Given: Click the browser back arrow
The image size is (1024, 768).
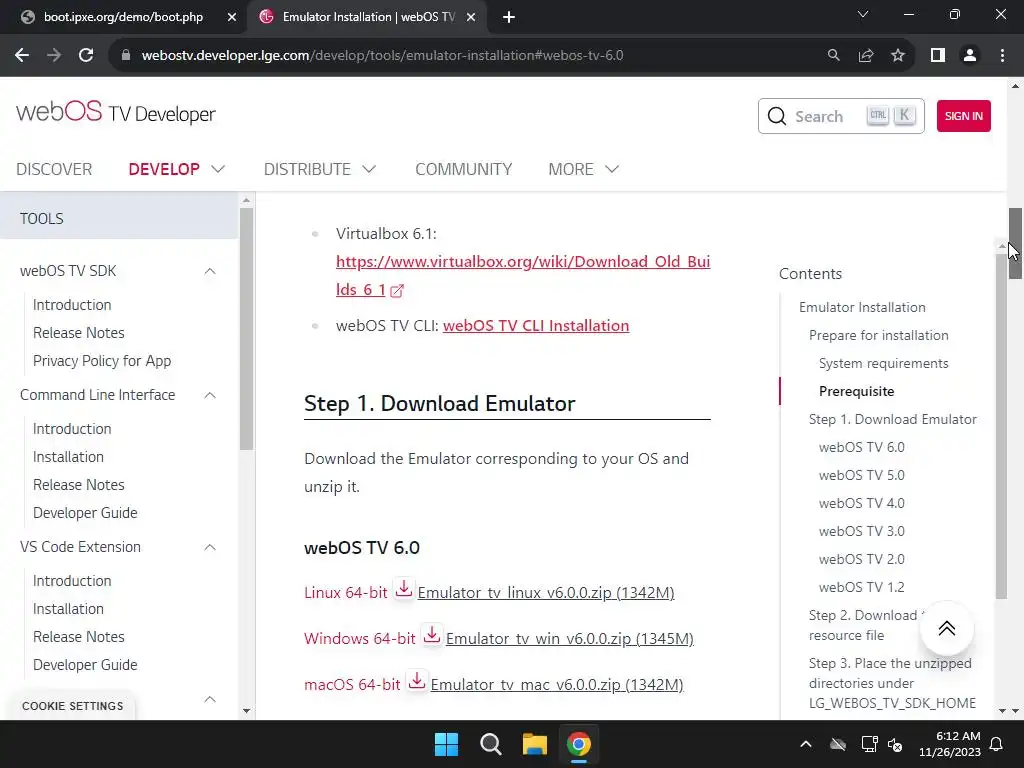Looking at the screenshot, I should pyautogui.click(x=22, y=56).
